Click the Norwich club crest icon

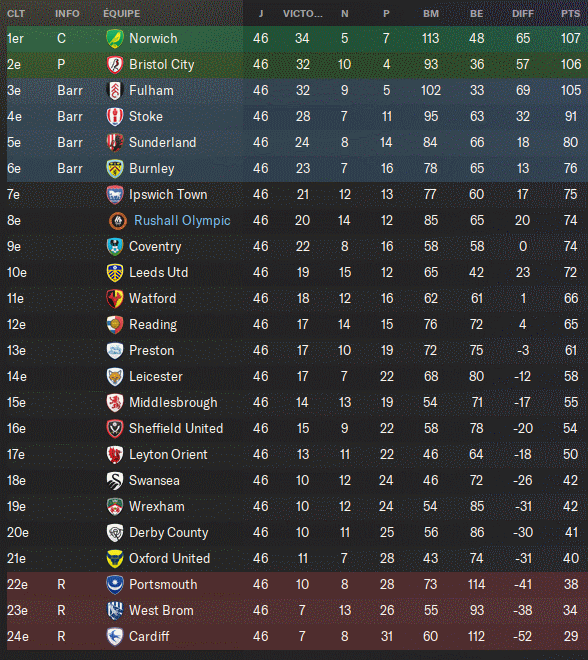pos(114,38)
